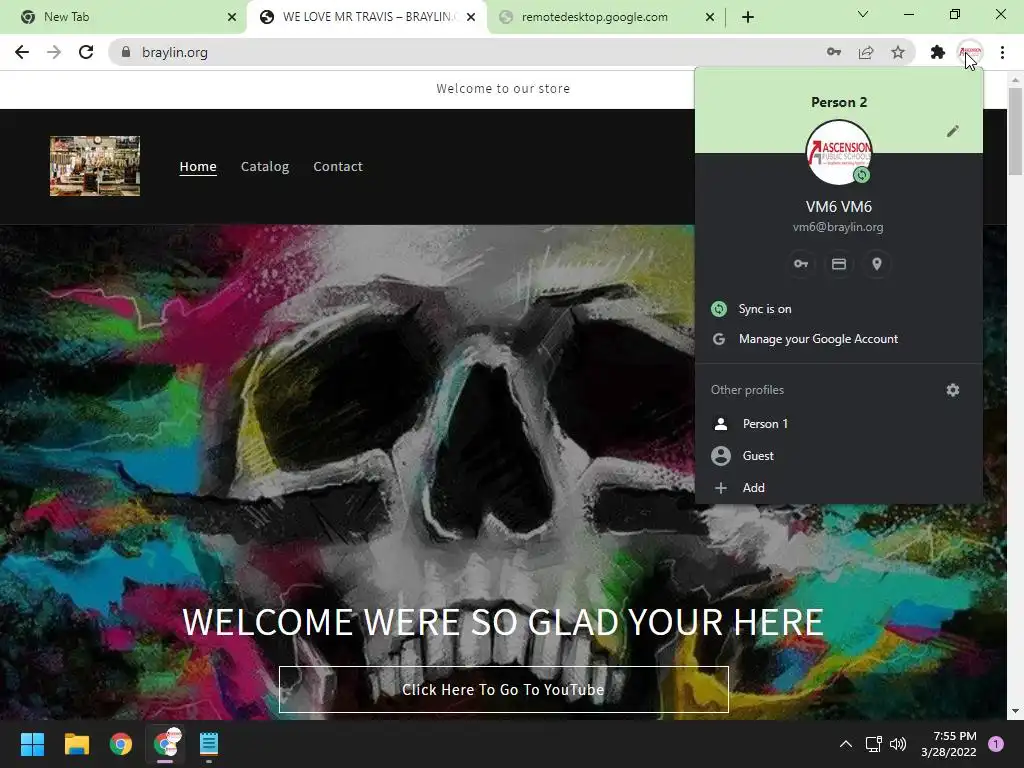This screenshot has height=768, width=1024.
Task: Click the vm6@braylin.org email text
Action: pyautogui.click(x=838, y=227)
